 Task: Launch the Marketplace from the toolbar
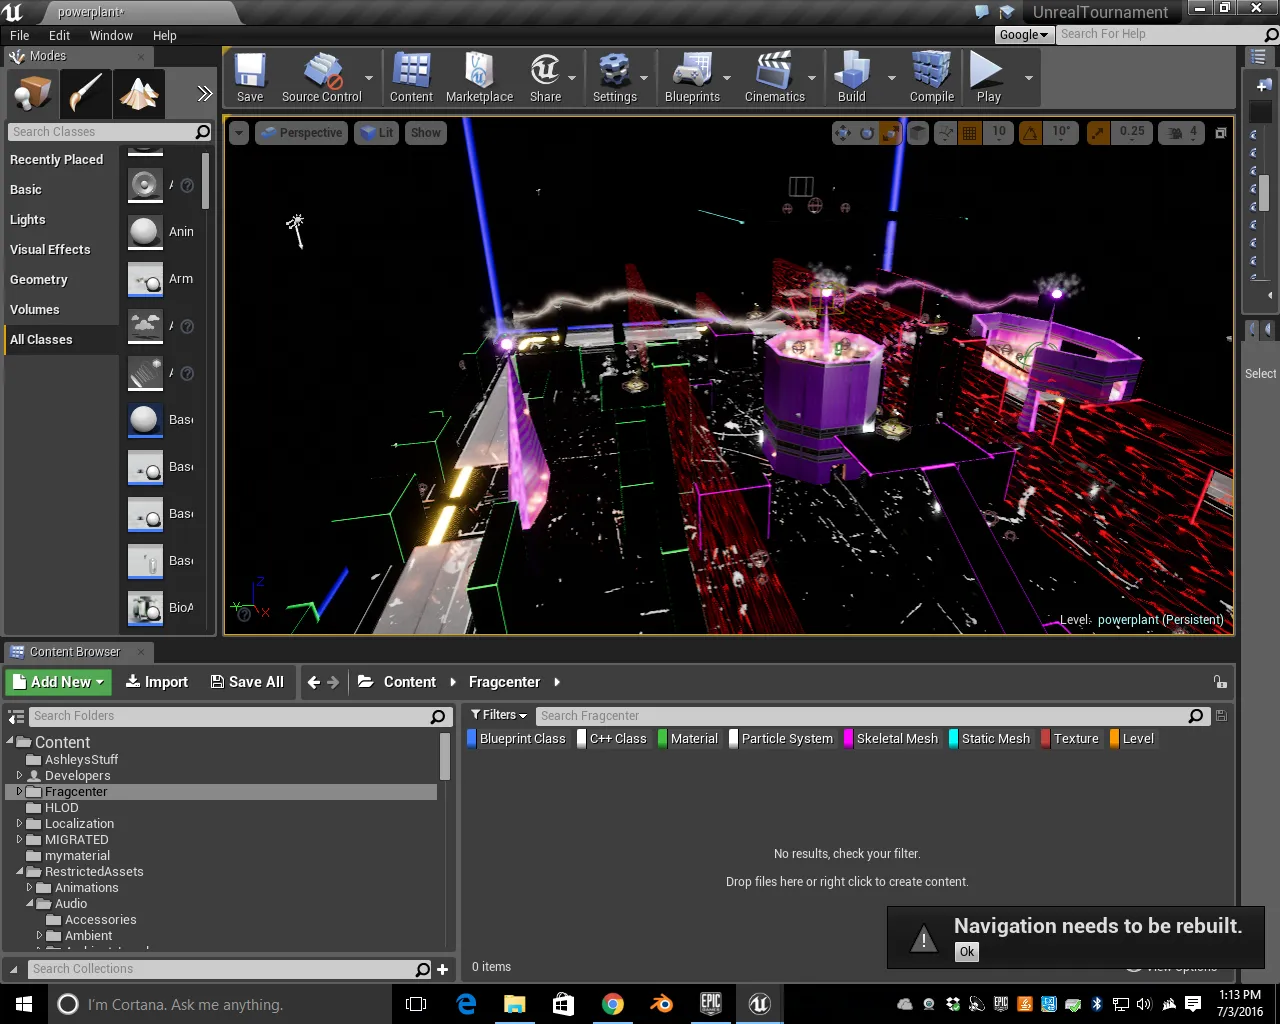click(479, 78)
